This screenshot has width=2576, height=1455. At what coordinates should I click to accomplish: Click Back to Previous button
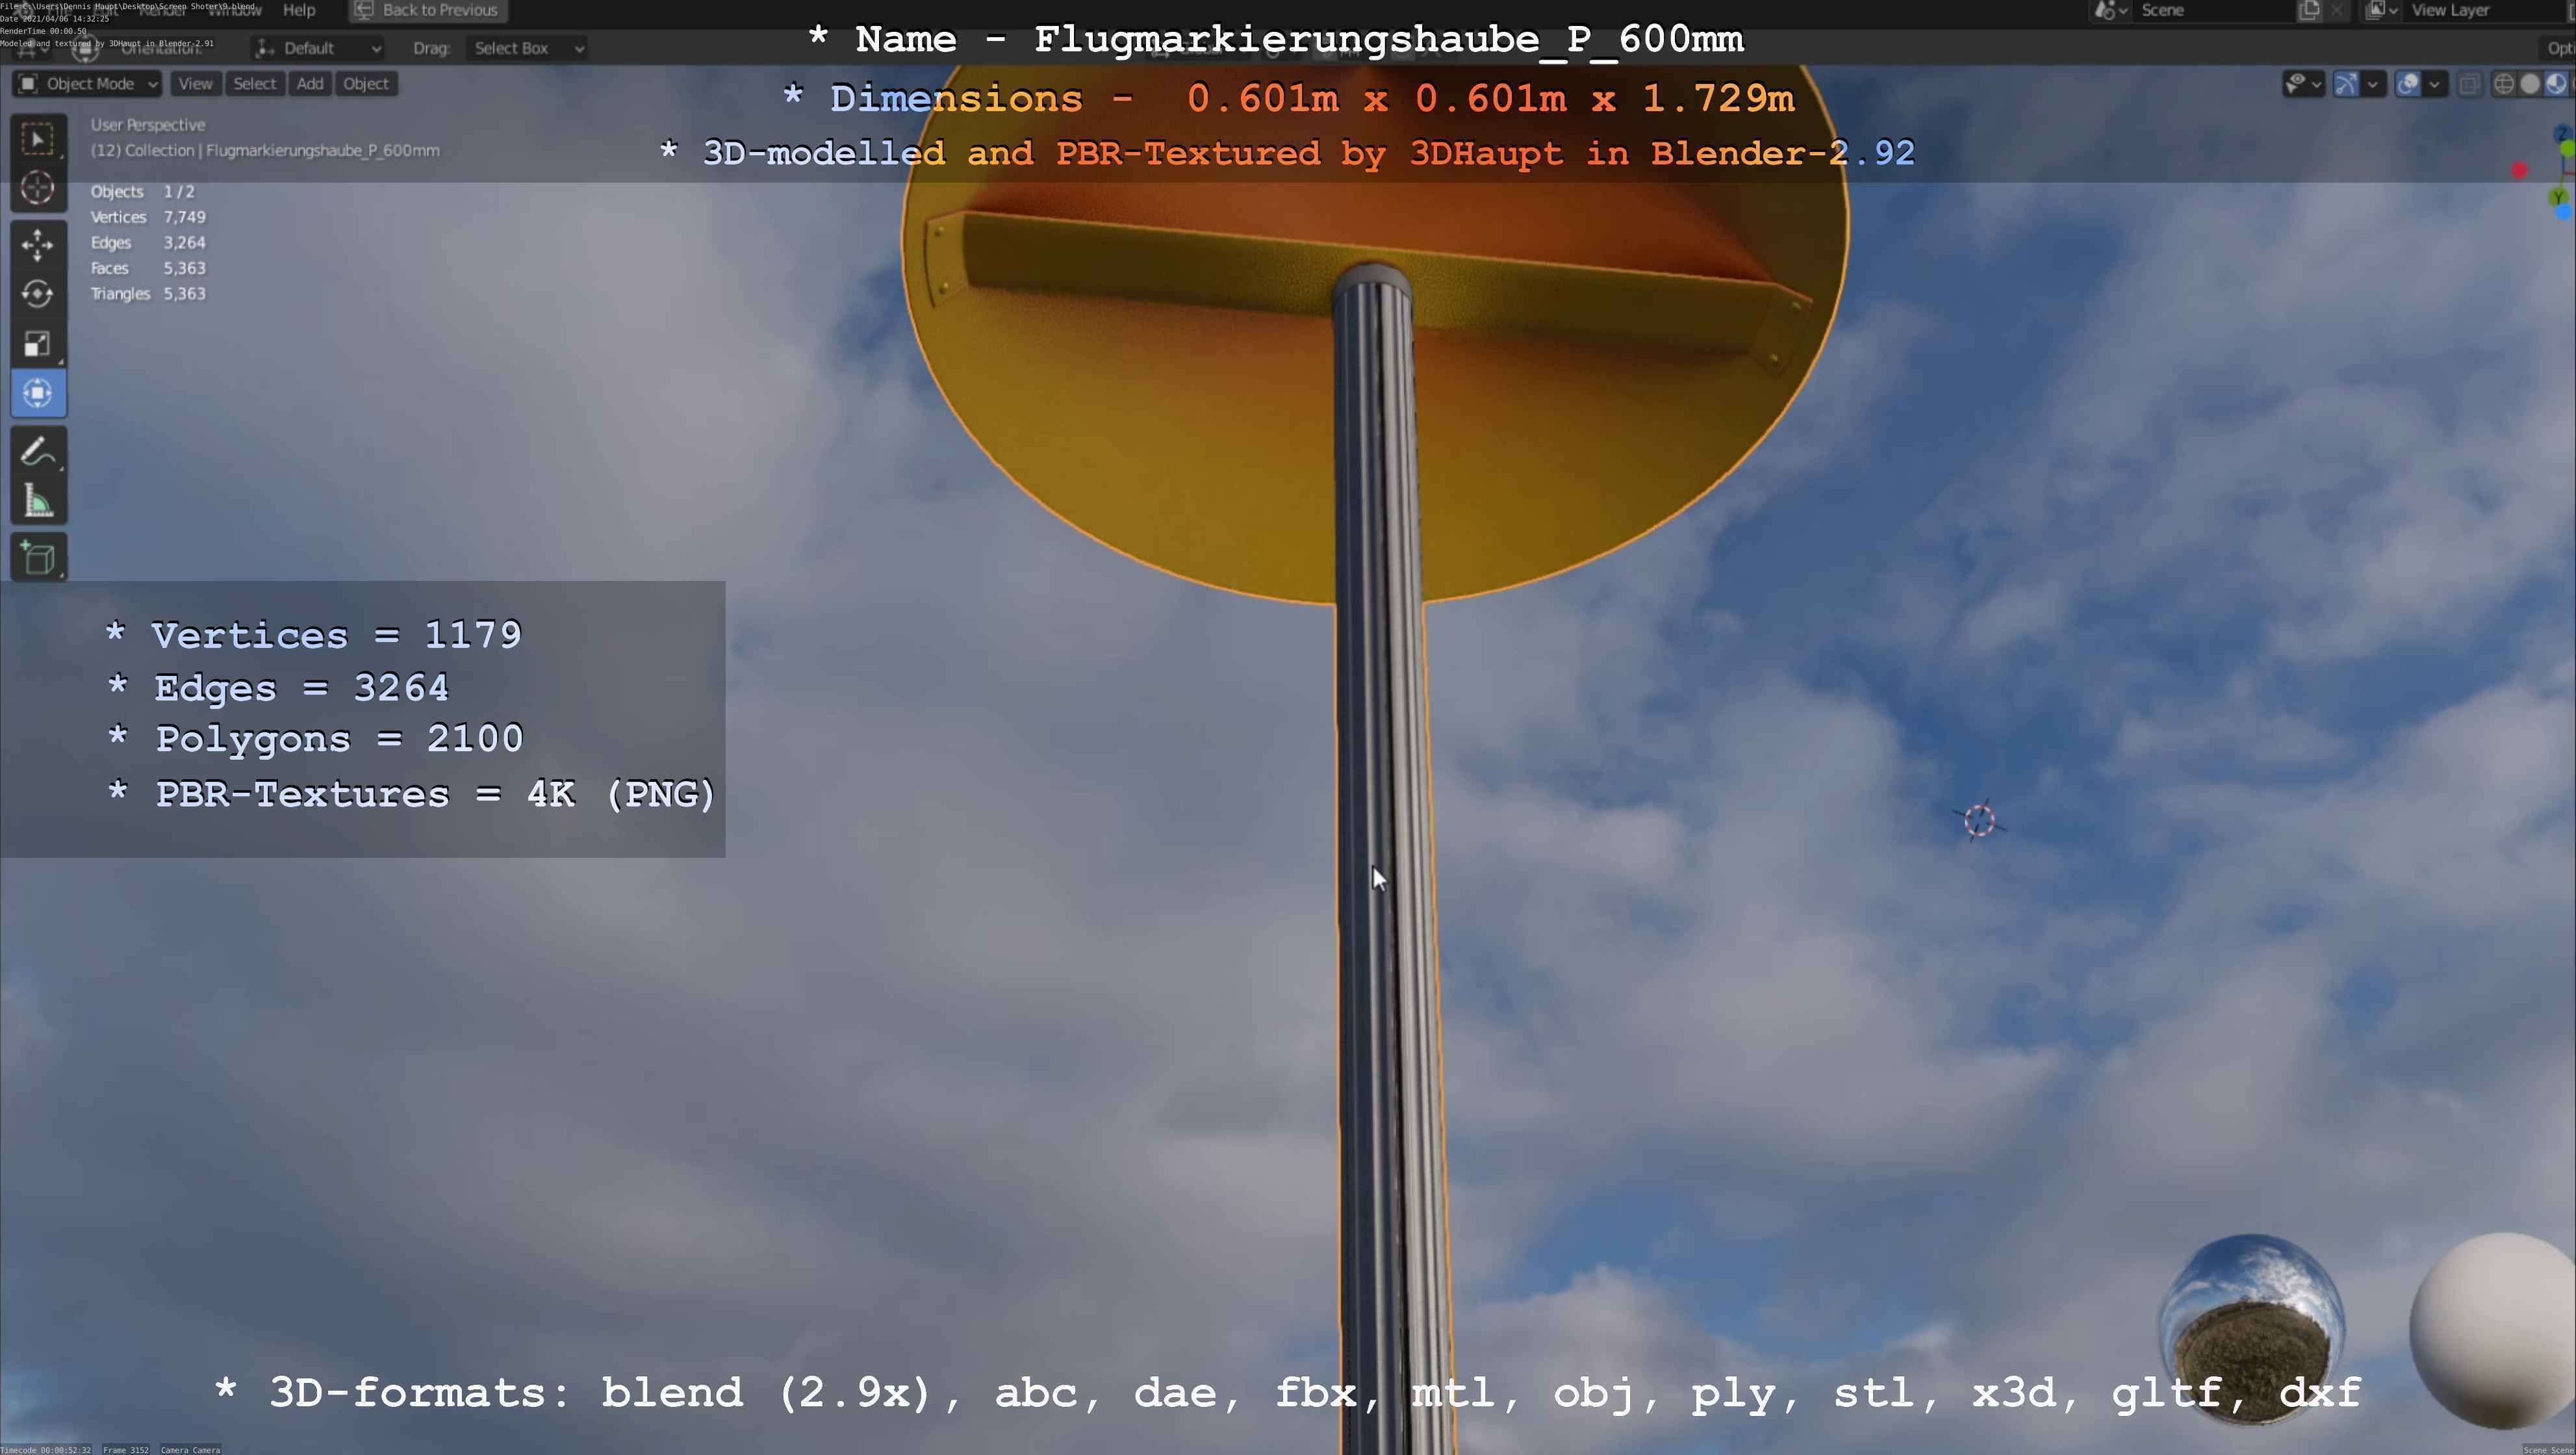tap(427, 10)
